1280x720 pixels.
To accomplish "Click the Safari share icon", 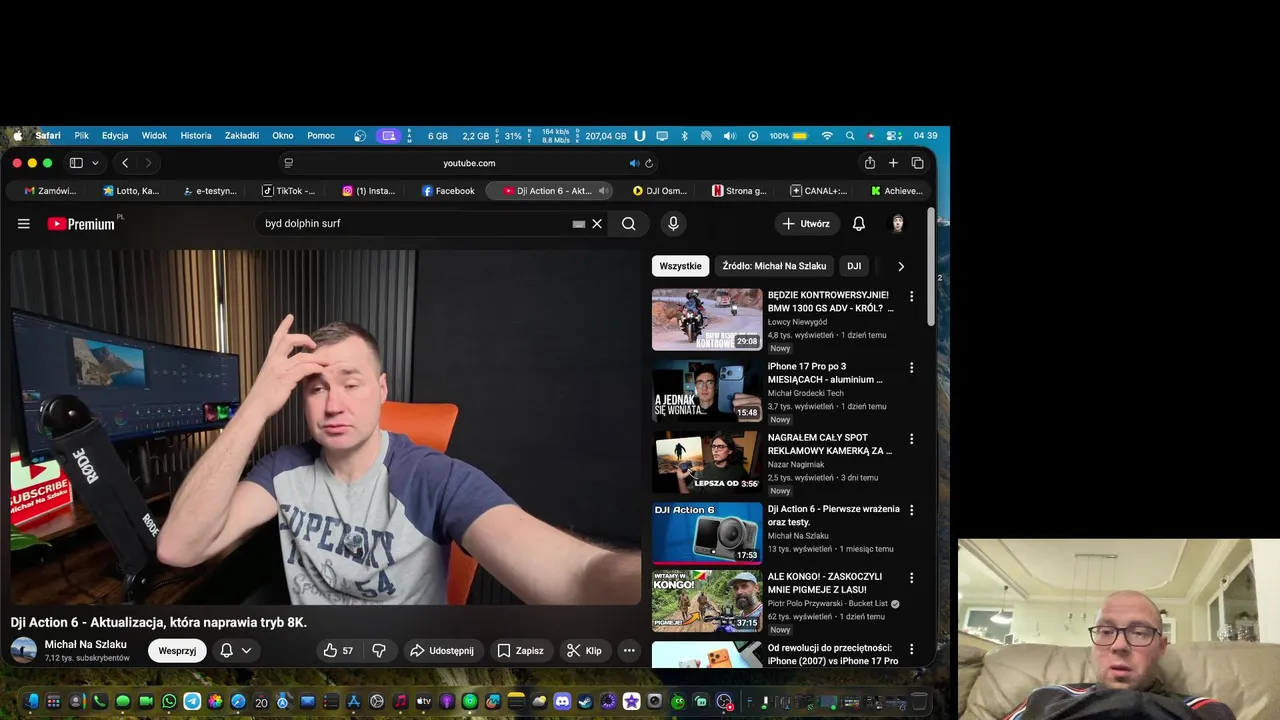I will coord(870,163).
